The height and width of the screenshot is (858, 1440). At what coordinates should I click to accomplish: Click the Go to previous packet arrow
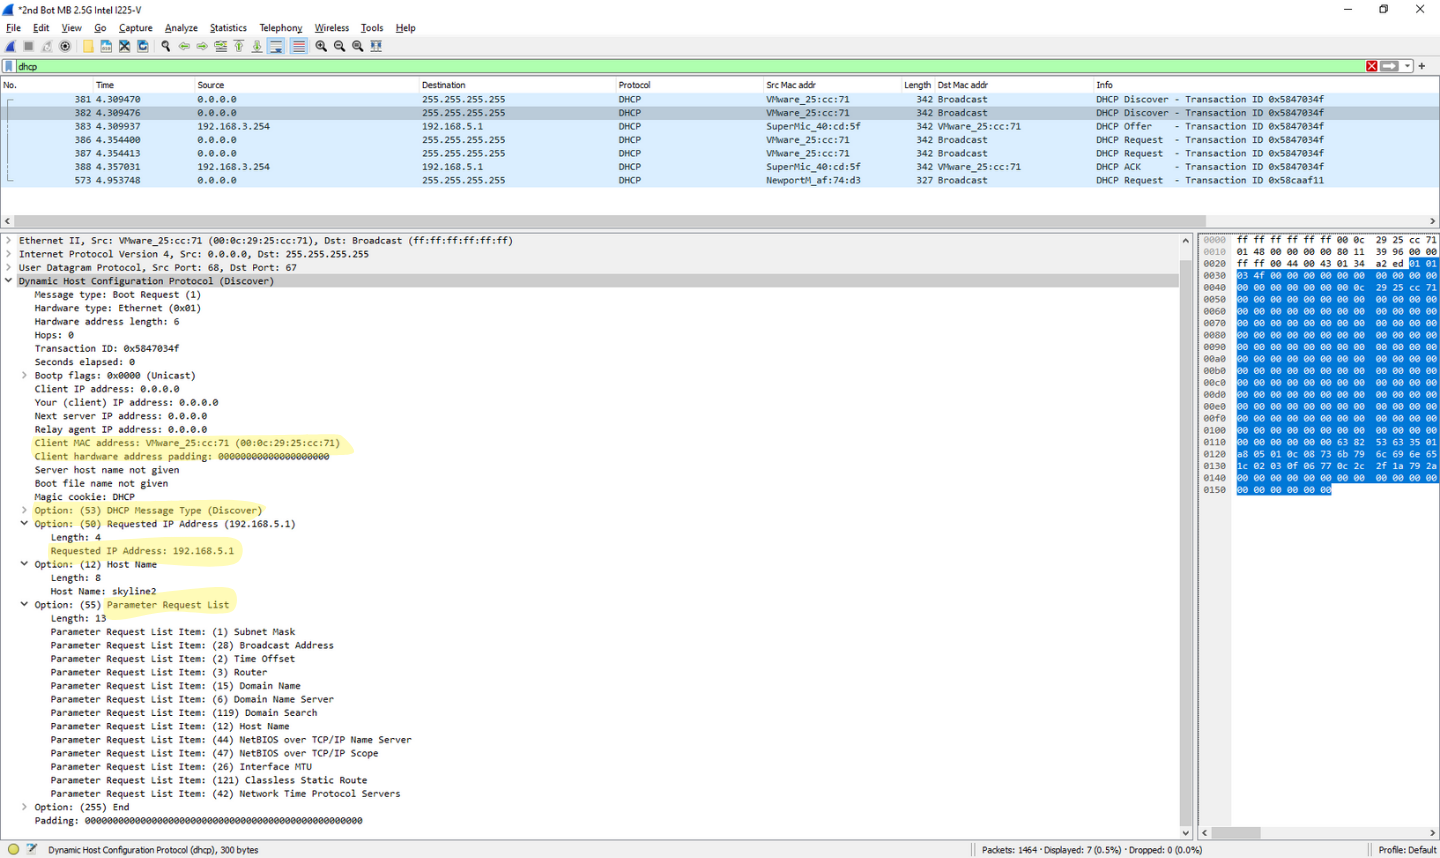(x=183, y=46)
